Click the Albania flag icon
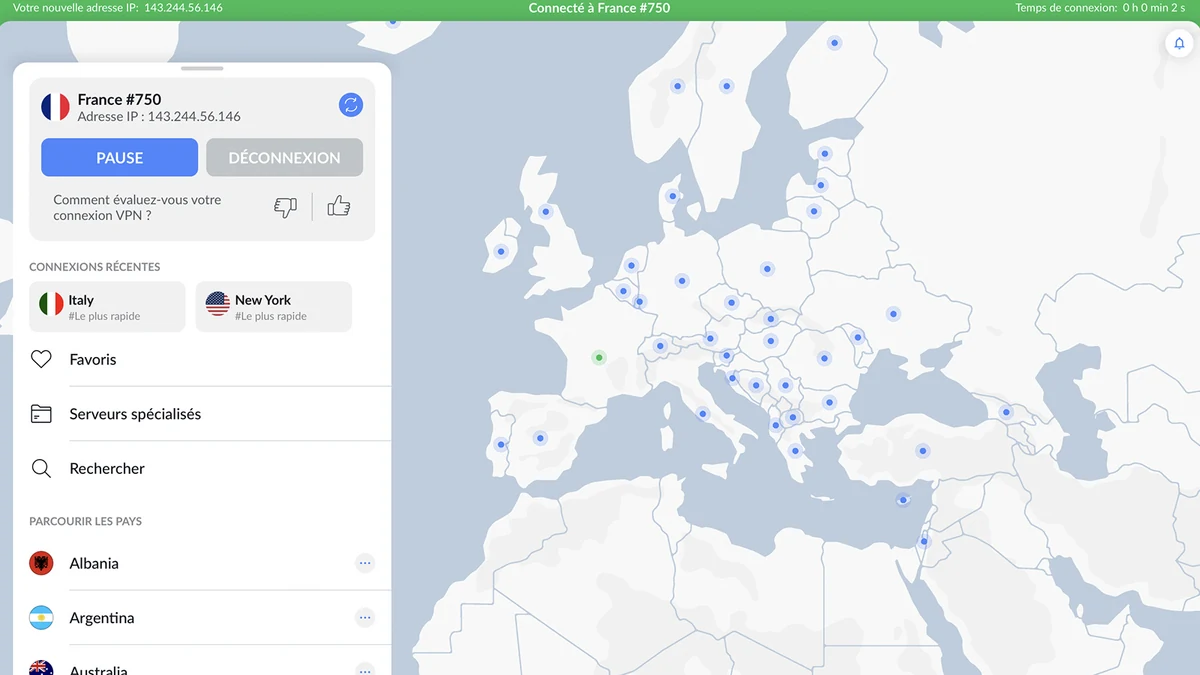Image resolution: width=1200 pixels, height=675 pixels. click(x=41, y=563)
